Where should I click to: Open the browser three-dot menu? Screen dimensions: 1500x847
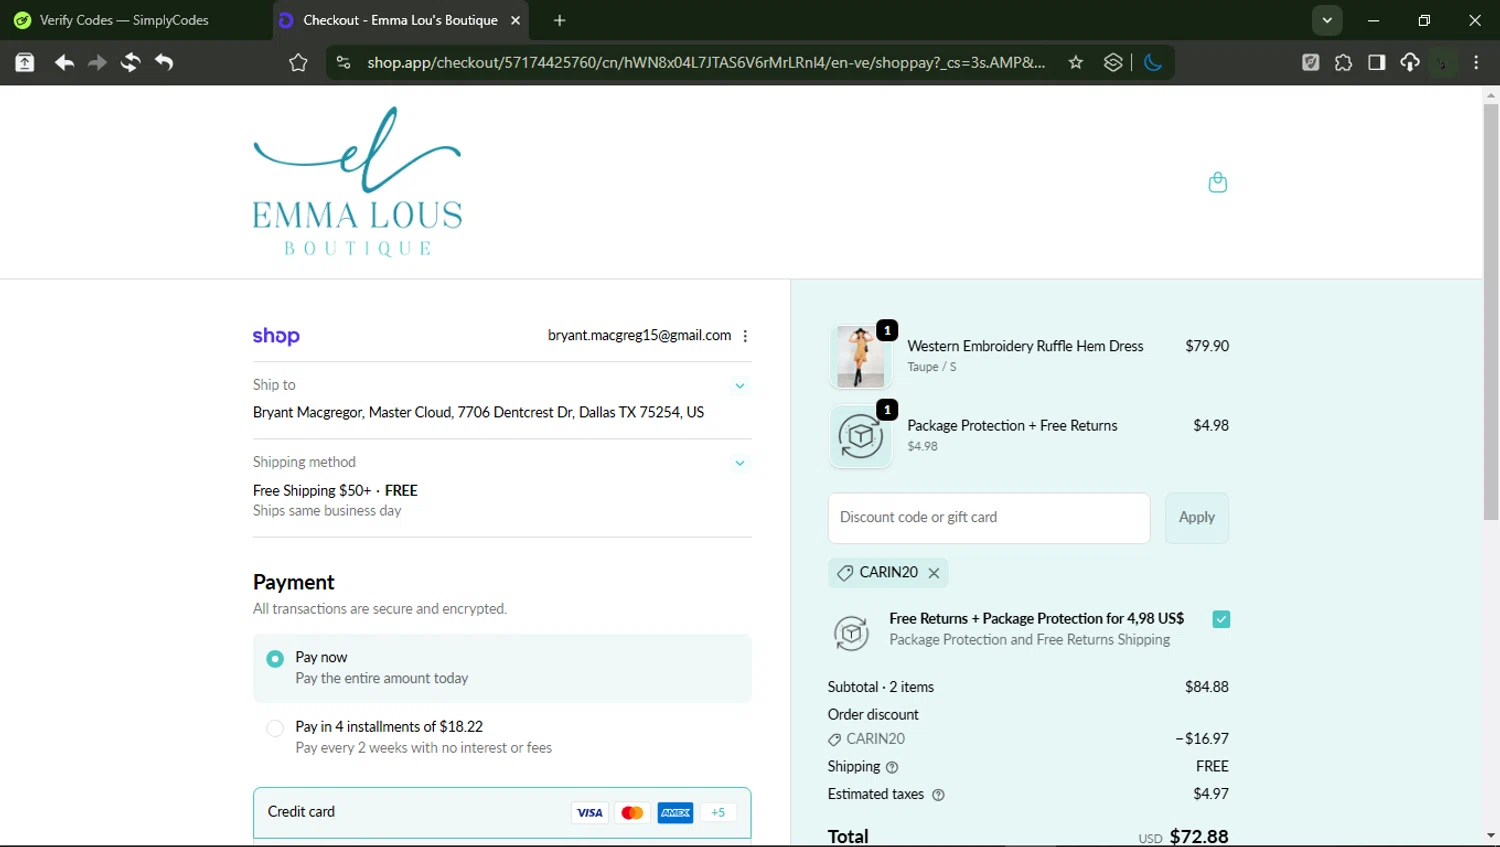click(1476, 62)
